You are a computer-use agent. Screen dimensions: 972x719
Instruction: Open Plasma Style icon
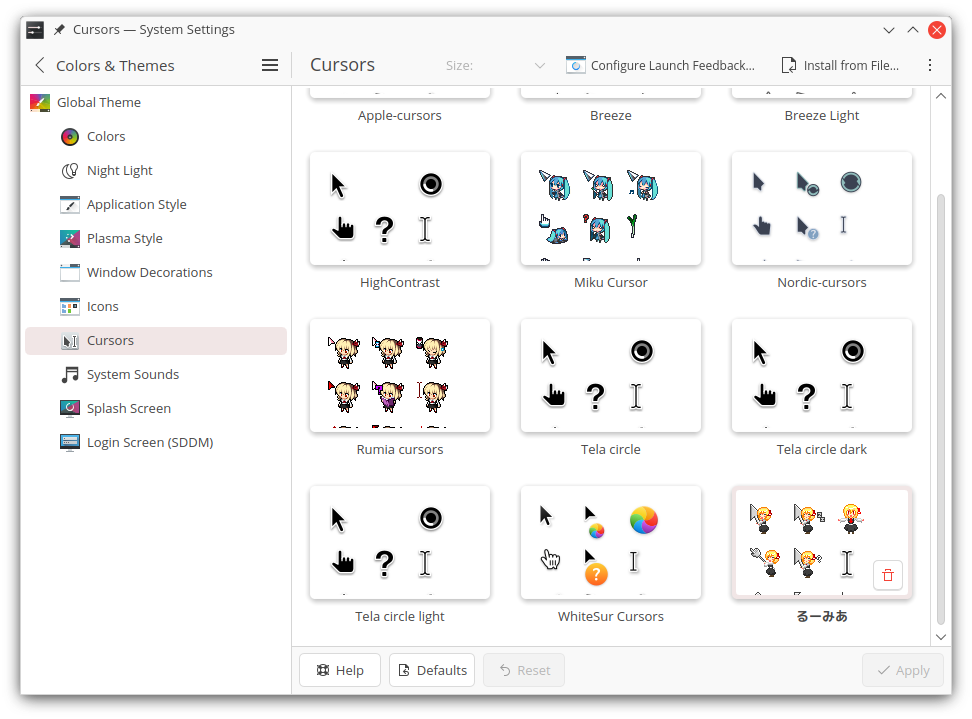(x=70, y=239)
